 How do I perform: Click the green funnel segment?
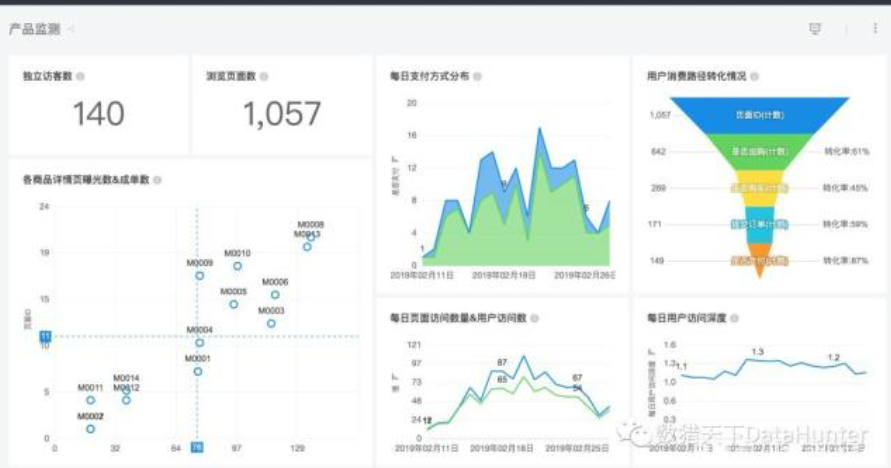(x=760, y=152)
